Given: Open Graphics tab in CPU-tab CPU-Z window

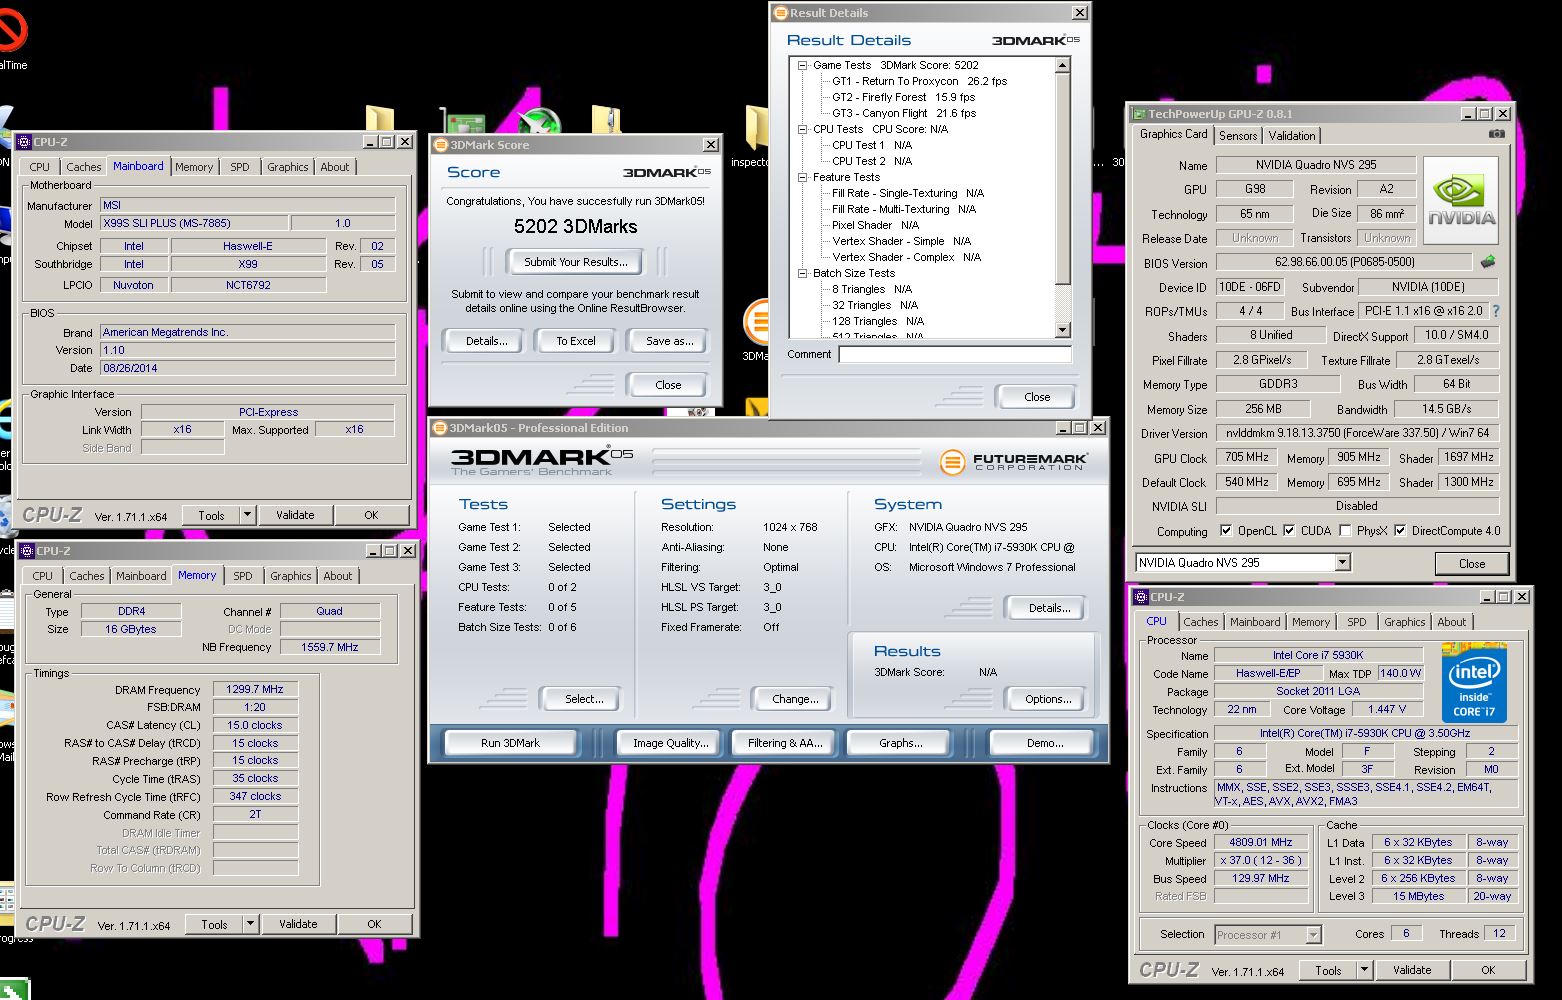Looking at the screenshot, I should (x=1404, y=622).
